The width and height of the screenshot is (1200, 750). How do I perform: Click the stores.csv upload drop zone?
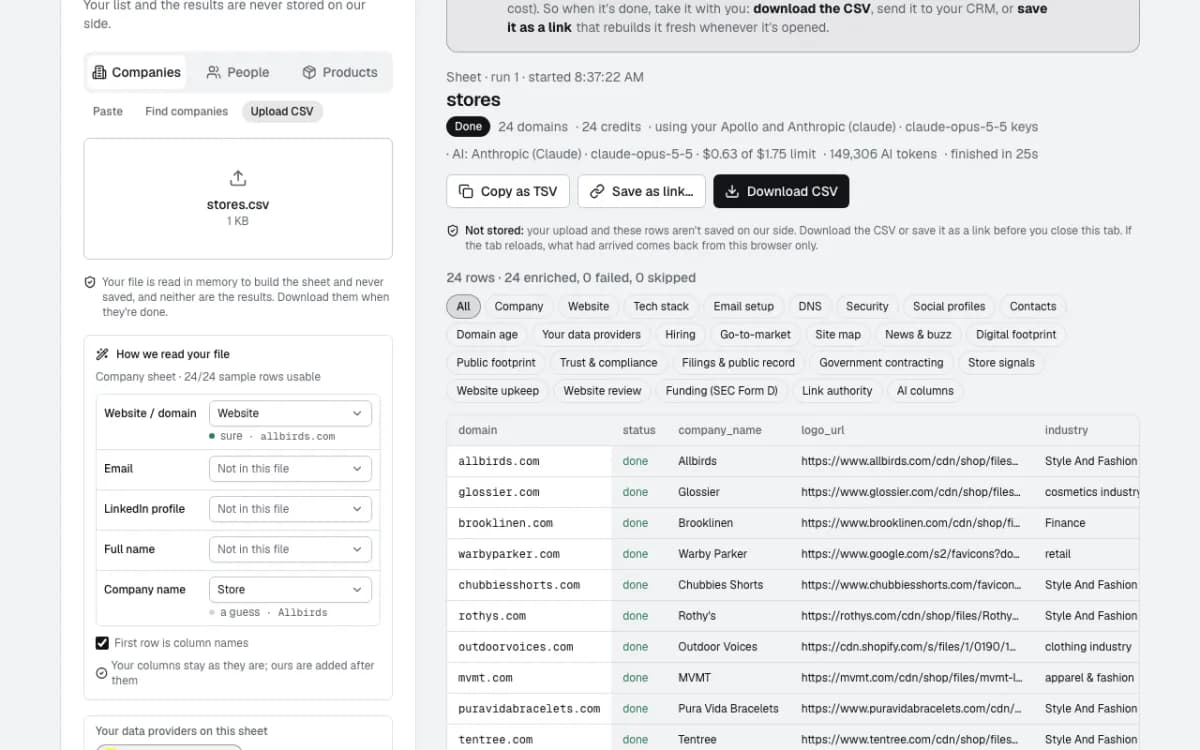(238, 199)
